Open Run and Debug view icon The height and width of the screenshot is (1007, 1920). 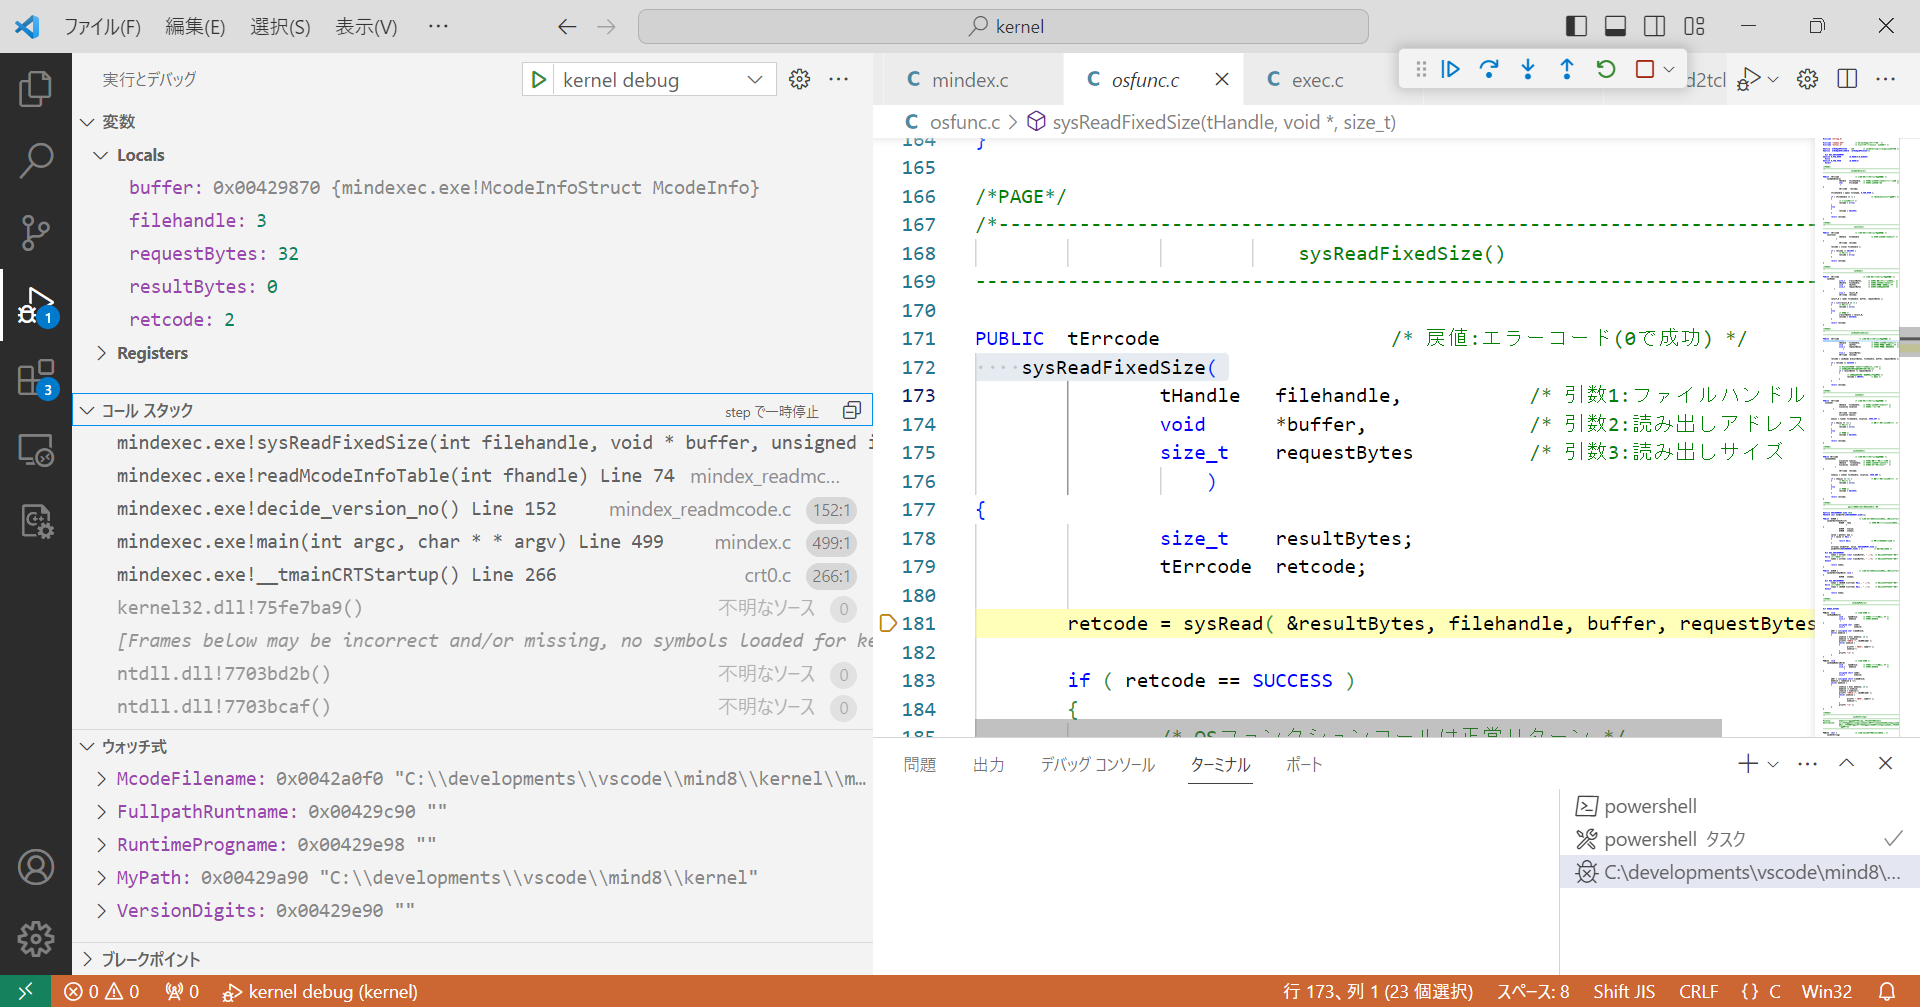coord(36,305)
